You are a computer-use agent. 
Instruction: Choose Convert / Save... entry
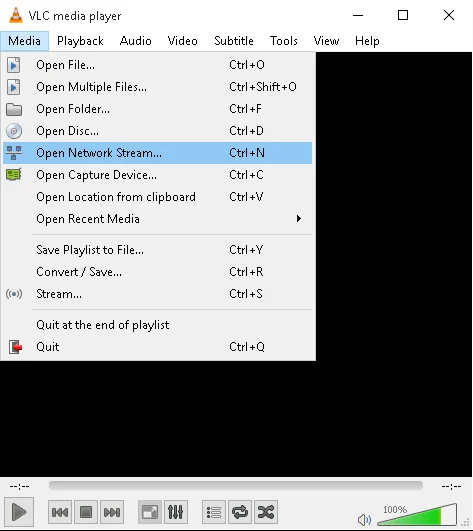(157, 272)
